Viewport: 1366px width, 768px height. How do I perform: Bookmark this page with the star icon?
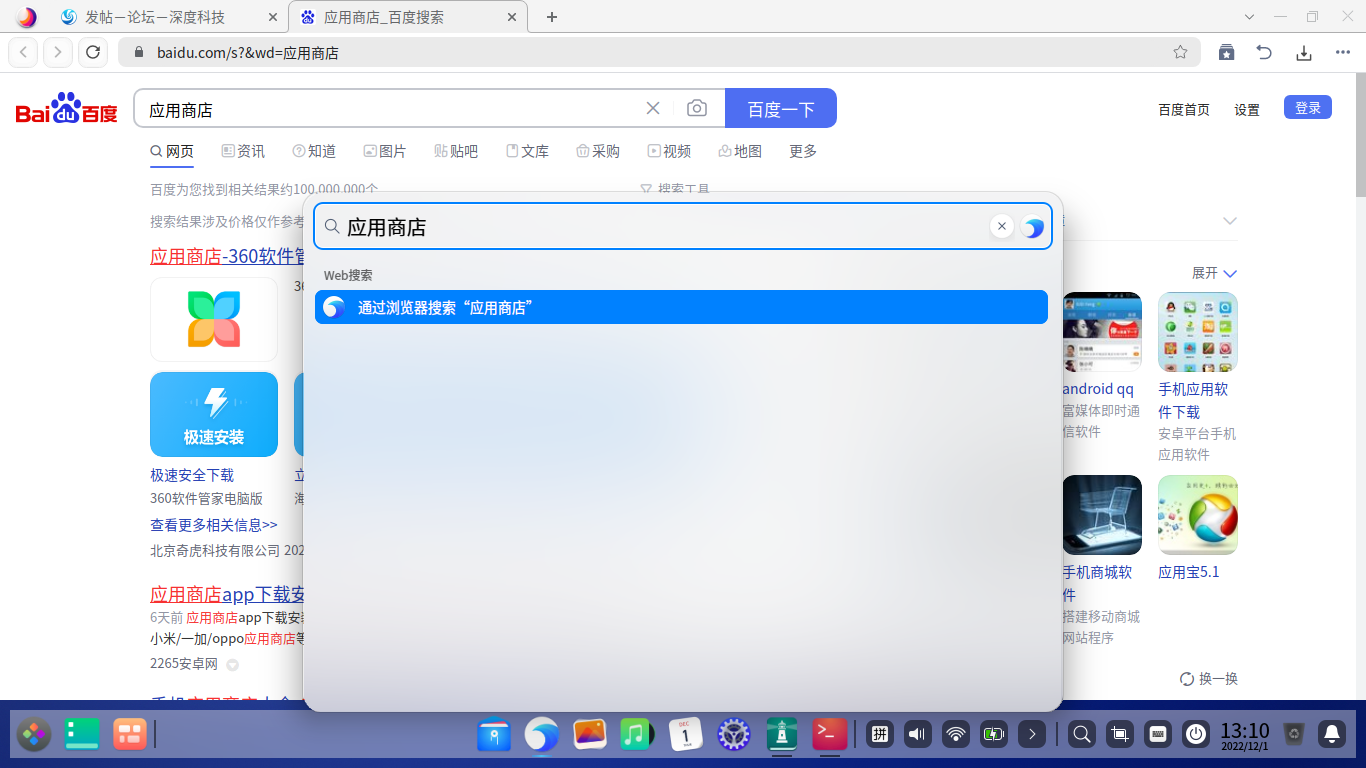[1180, 52]
